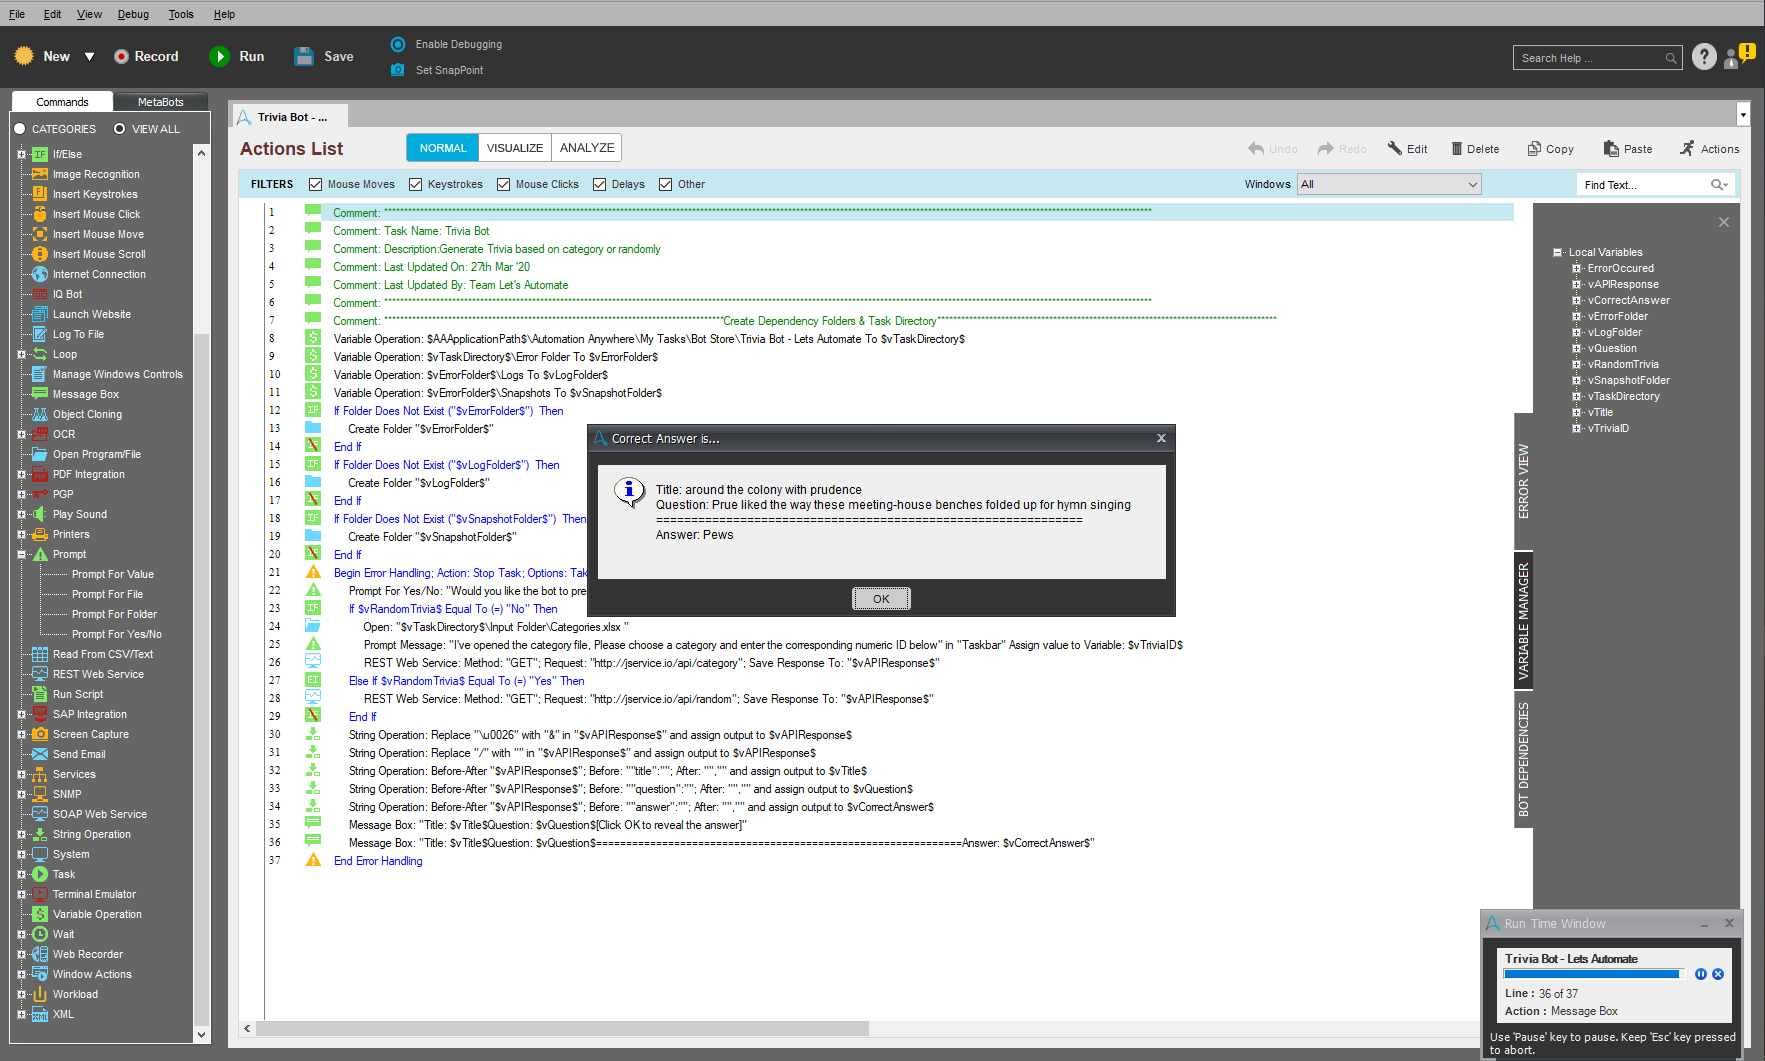
Task: Select the Open Program/File icon
Action: (40, 454)
